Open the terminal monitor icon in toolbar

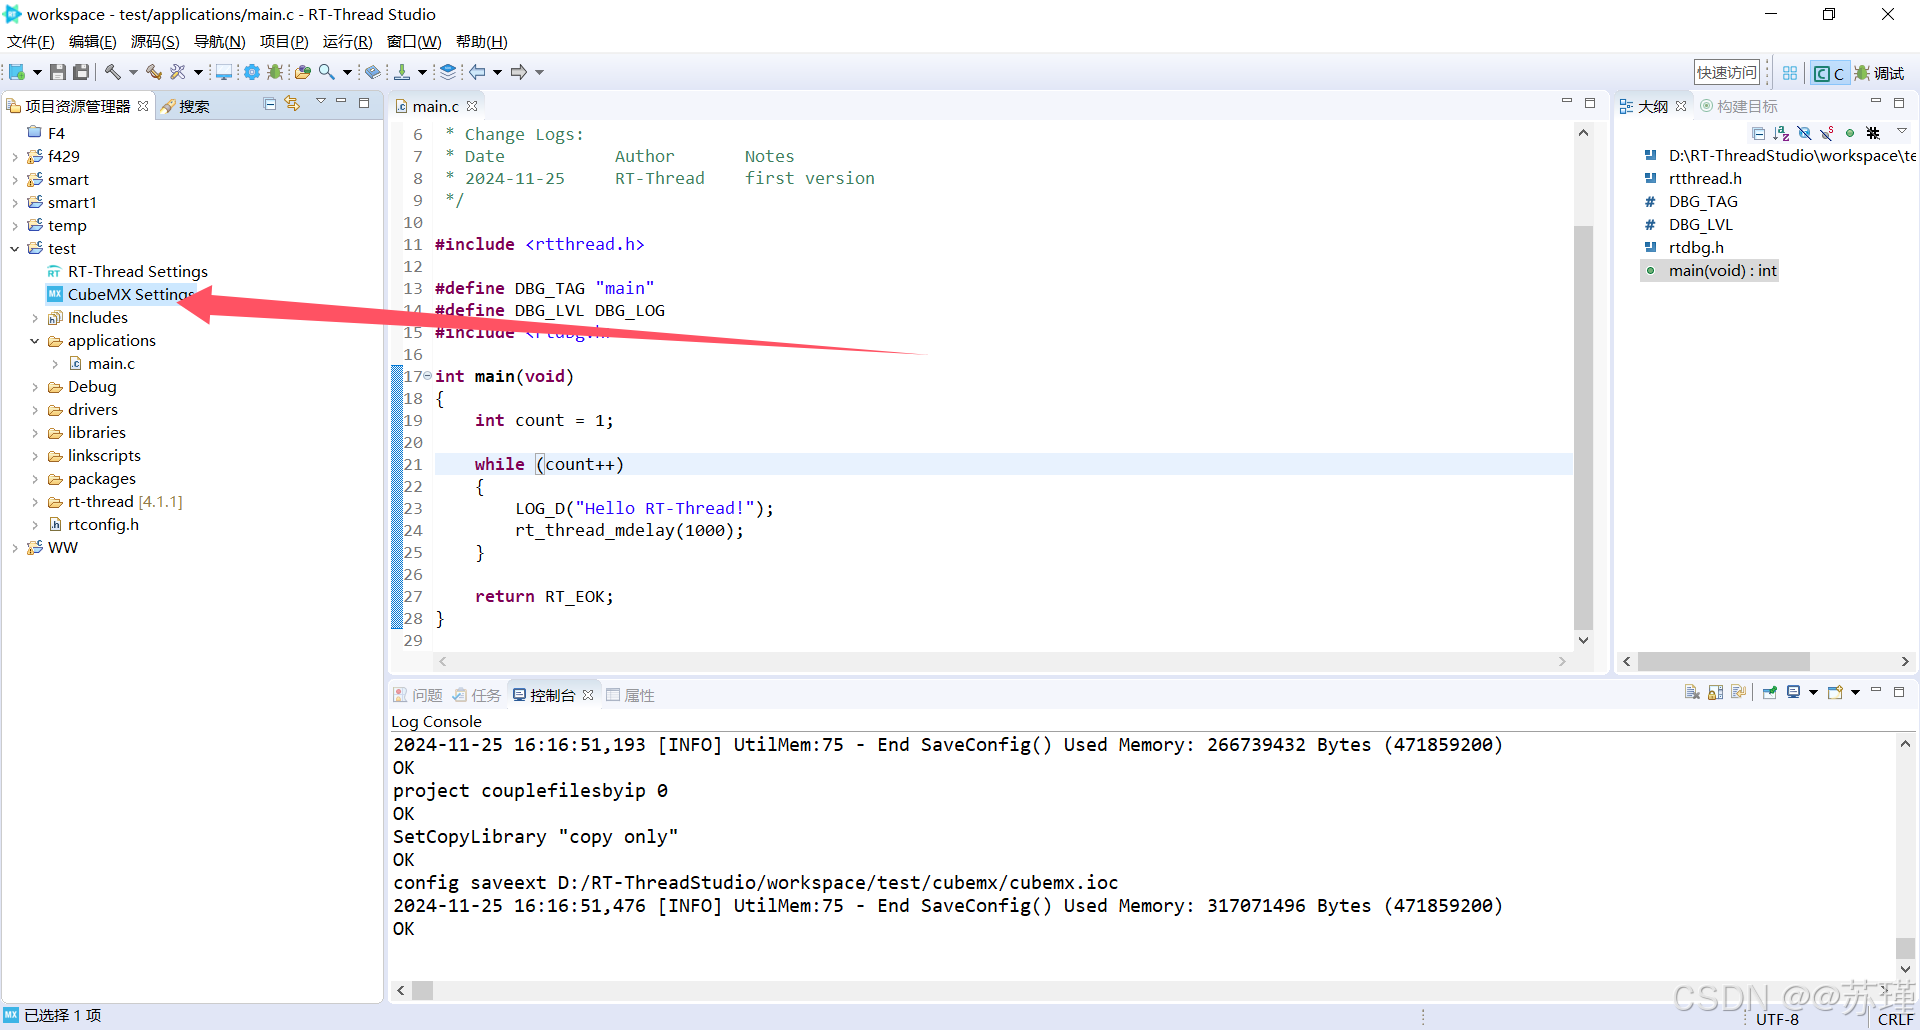click(x=224, y=72)
